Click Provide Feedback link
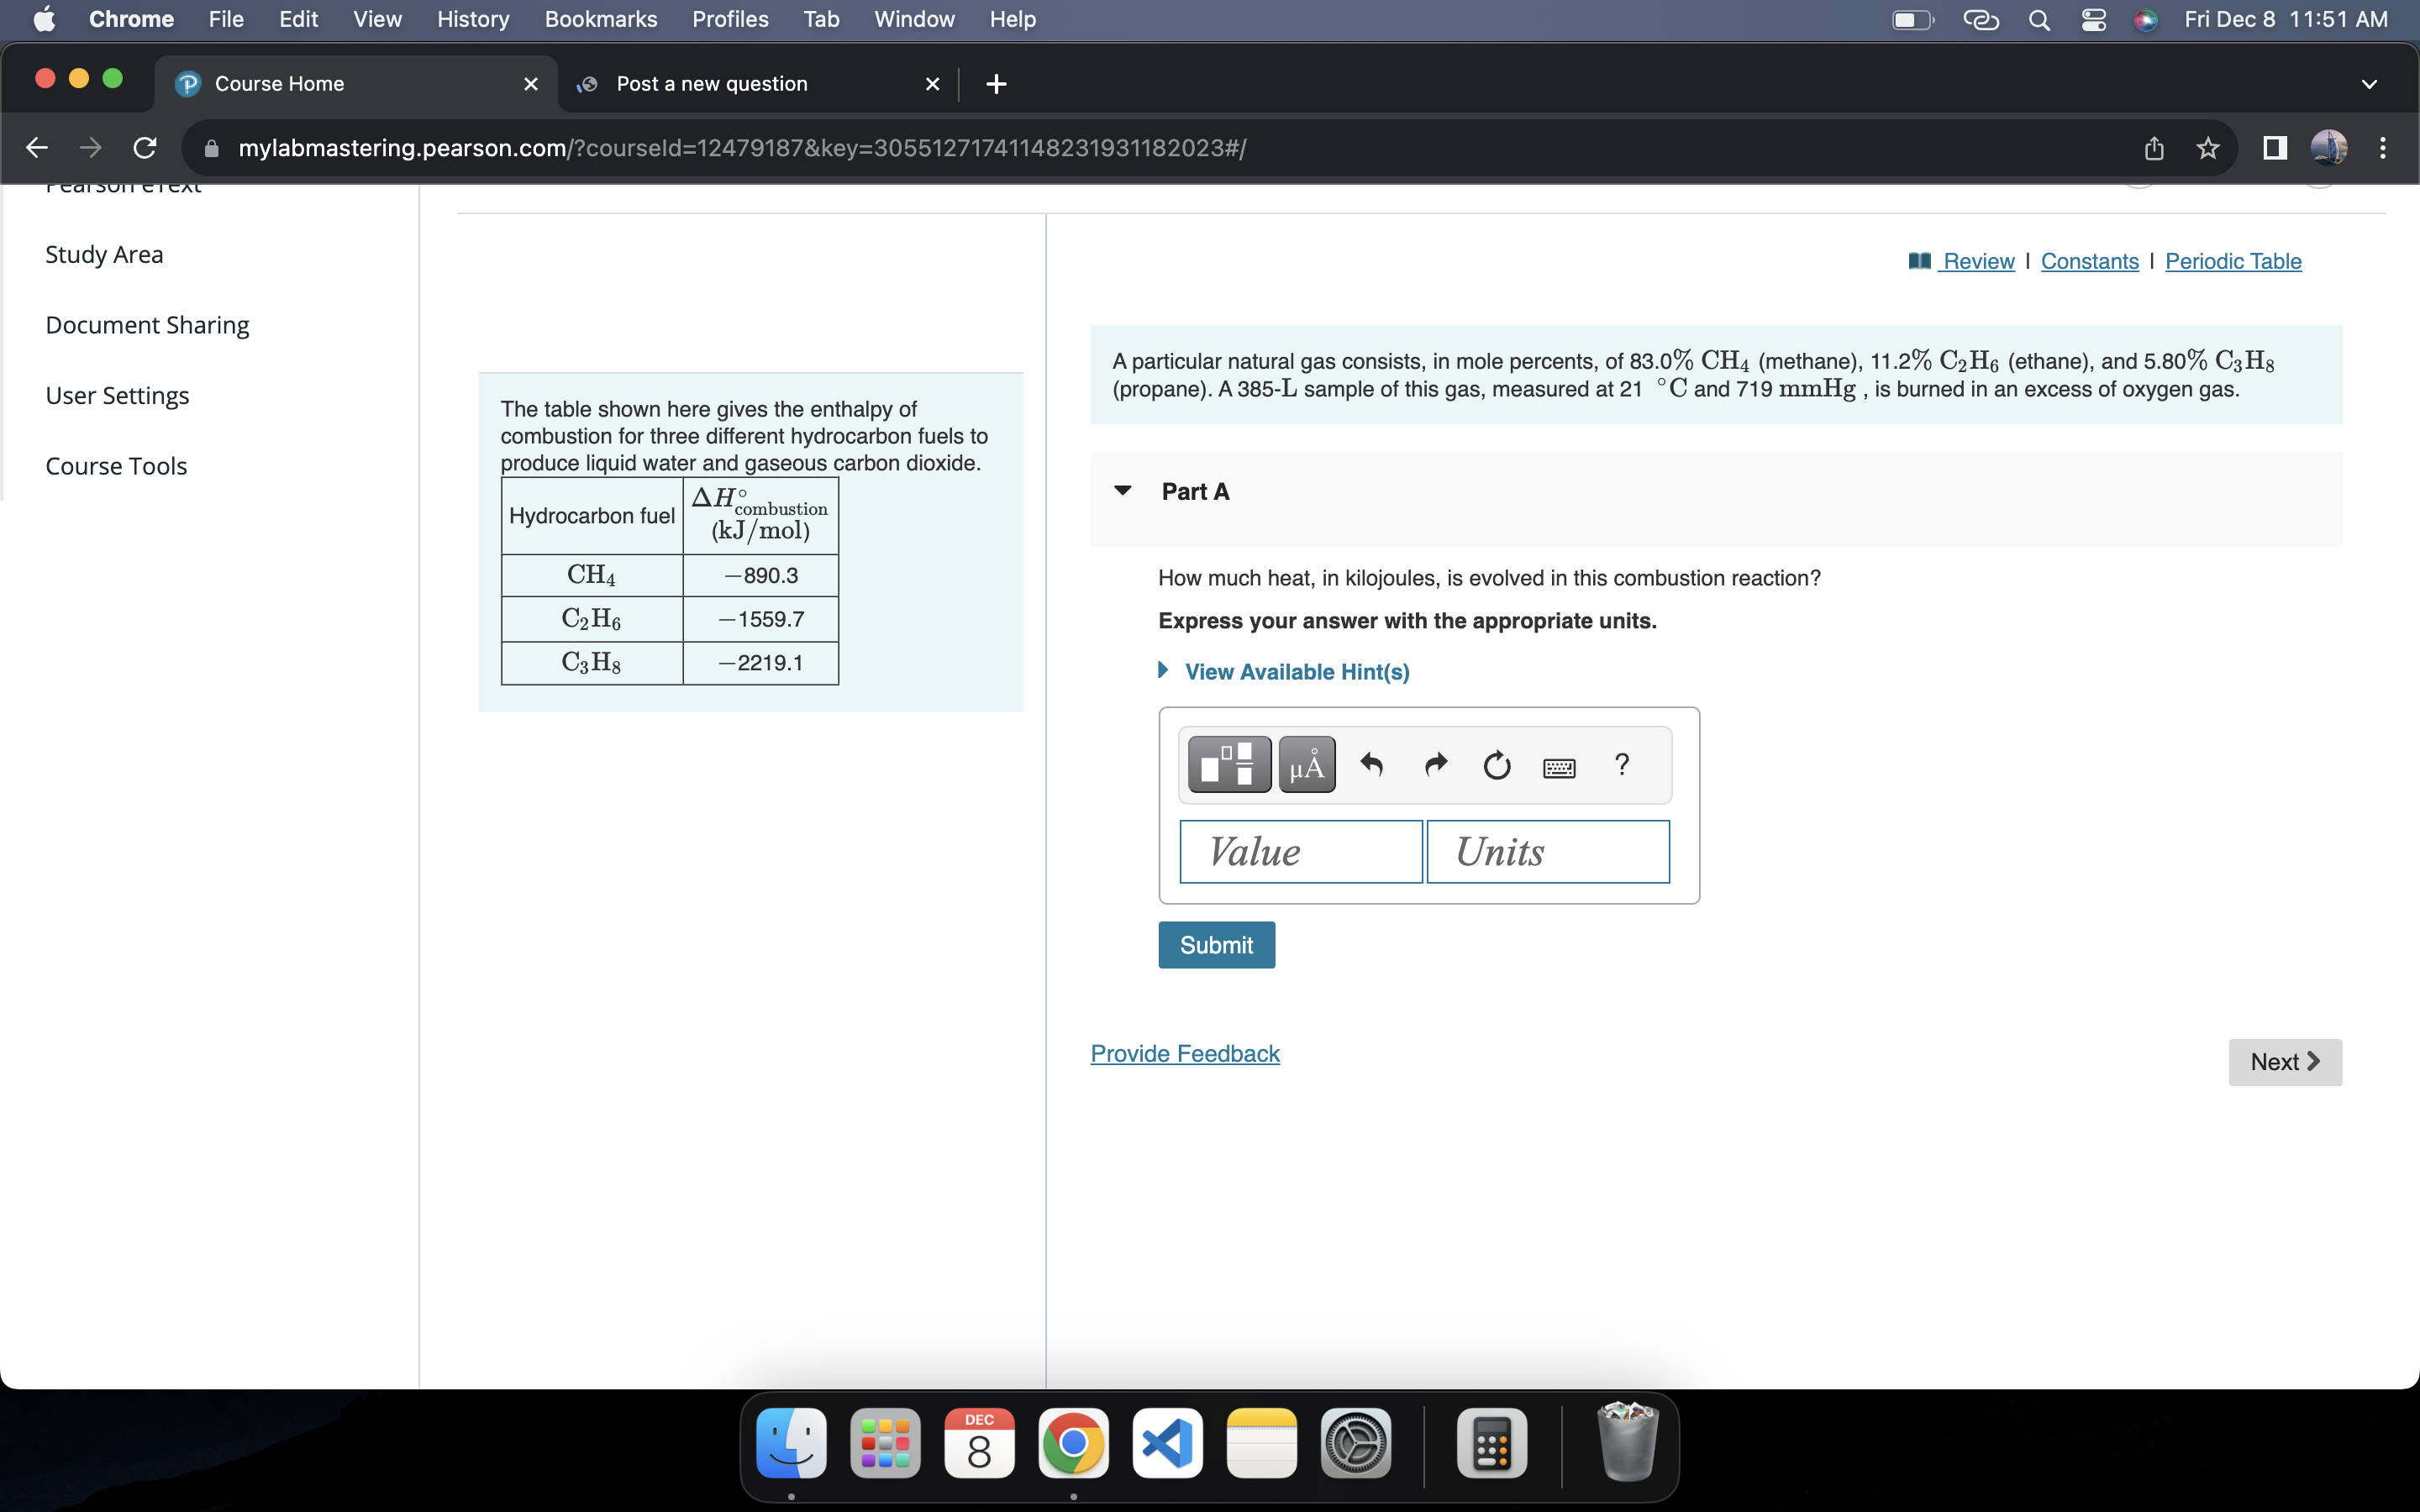 [1185, 1054]
